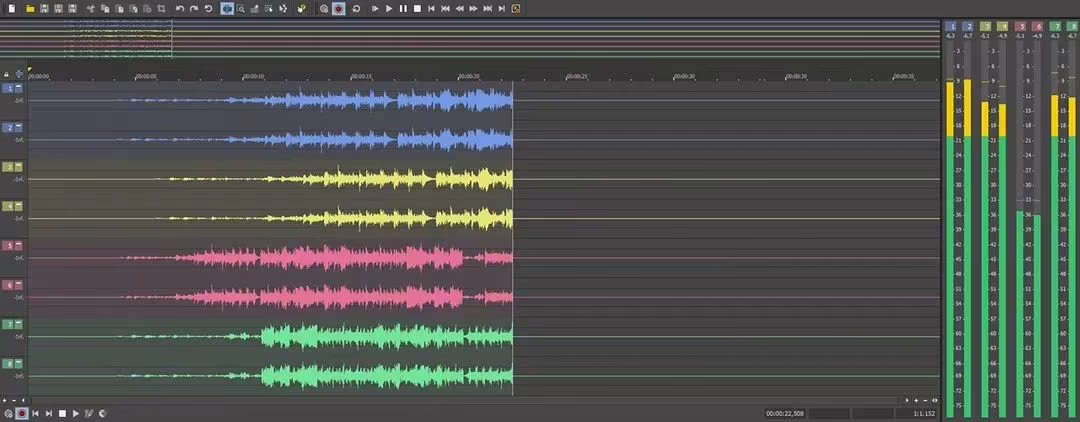Toggle channel 5 with its pink number button

(x=8, y=245)
